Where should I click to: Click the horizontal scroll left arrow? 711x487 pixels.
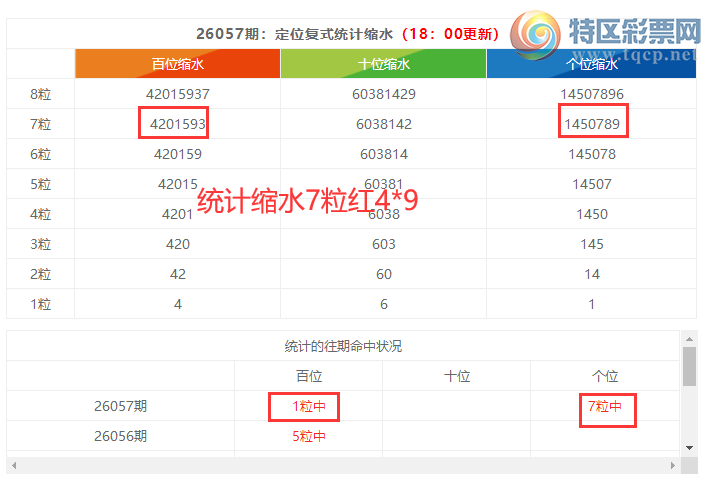point(14,465)
